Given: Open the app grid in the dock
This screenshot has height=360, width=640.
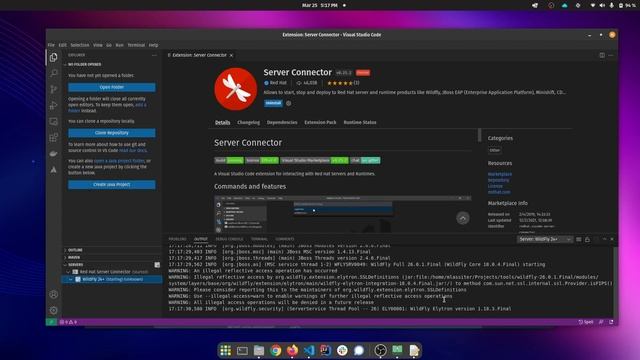Looking at the screenshot, I should coord(225,350).
